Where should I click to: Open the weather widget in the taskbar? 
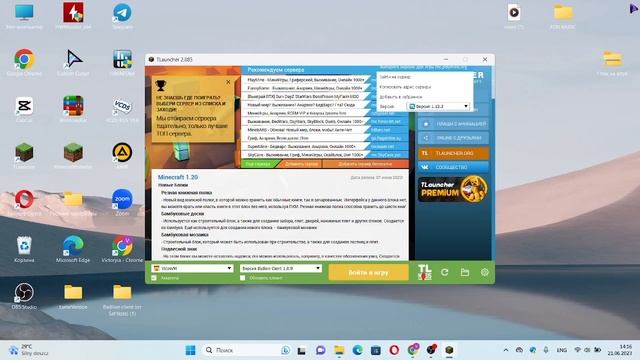pyautogui.click(x=29, y=350)
